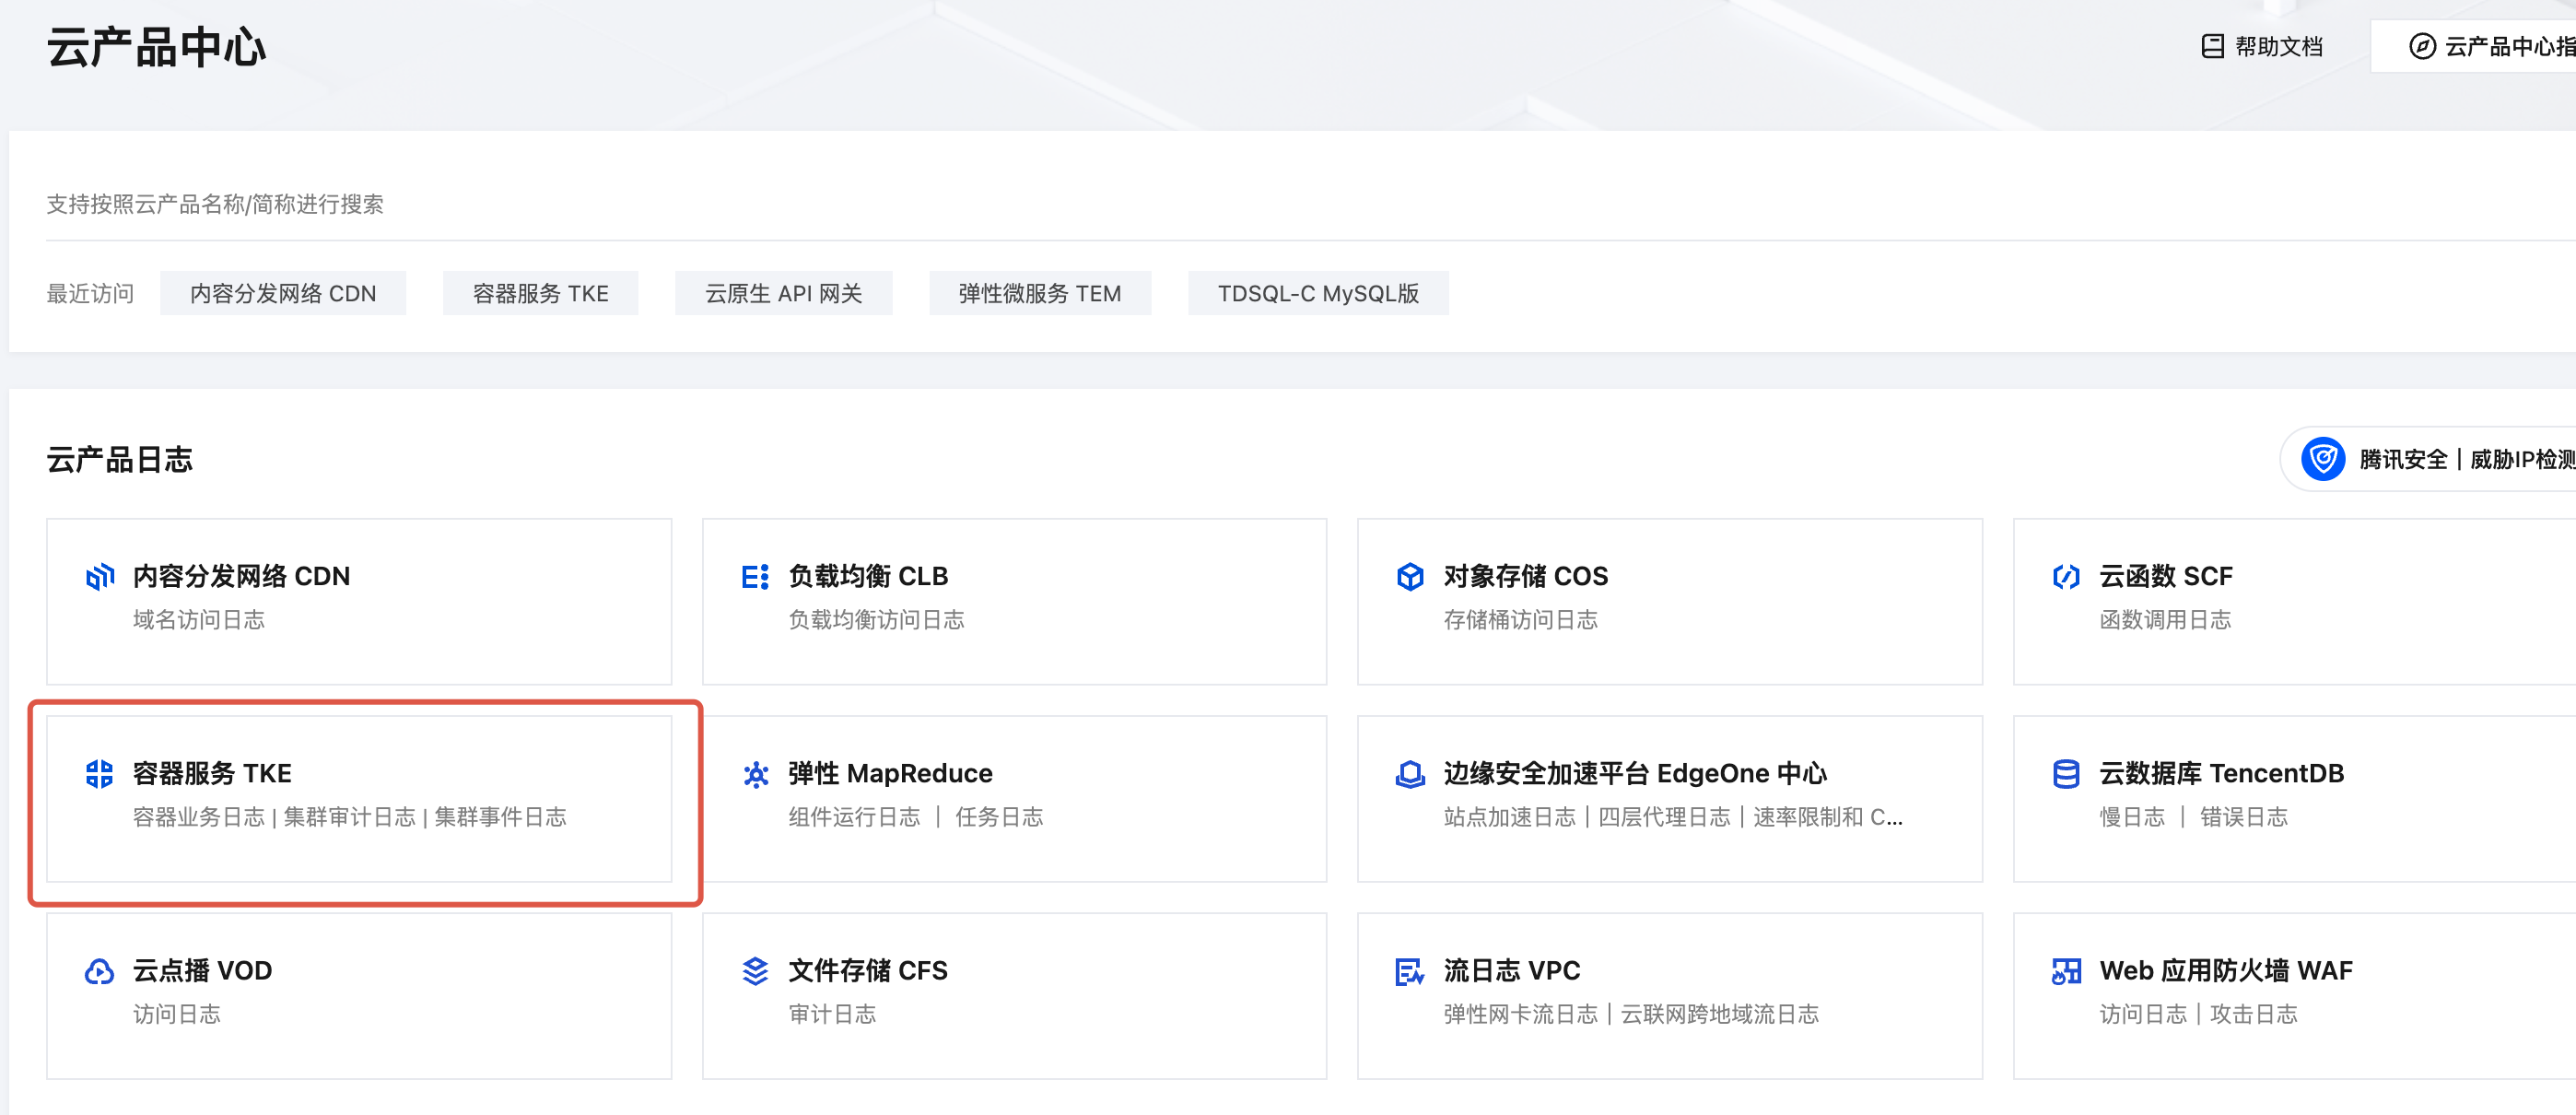Screen dimensions: 2576x1115
Task: Select recent tag TDSQL-C MySQL版
Action: pyautogui.click(x=1318, y=293)
